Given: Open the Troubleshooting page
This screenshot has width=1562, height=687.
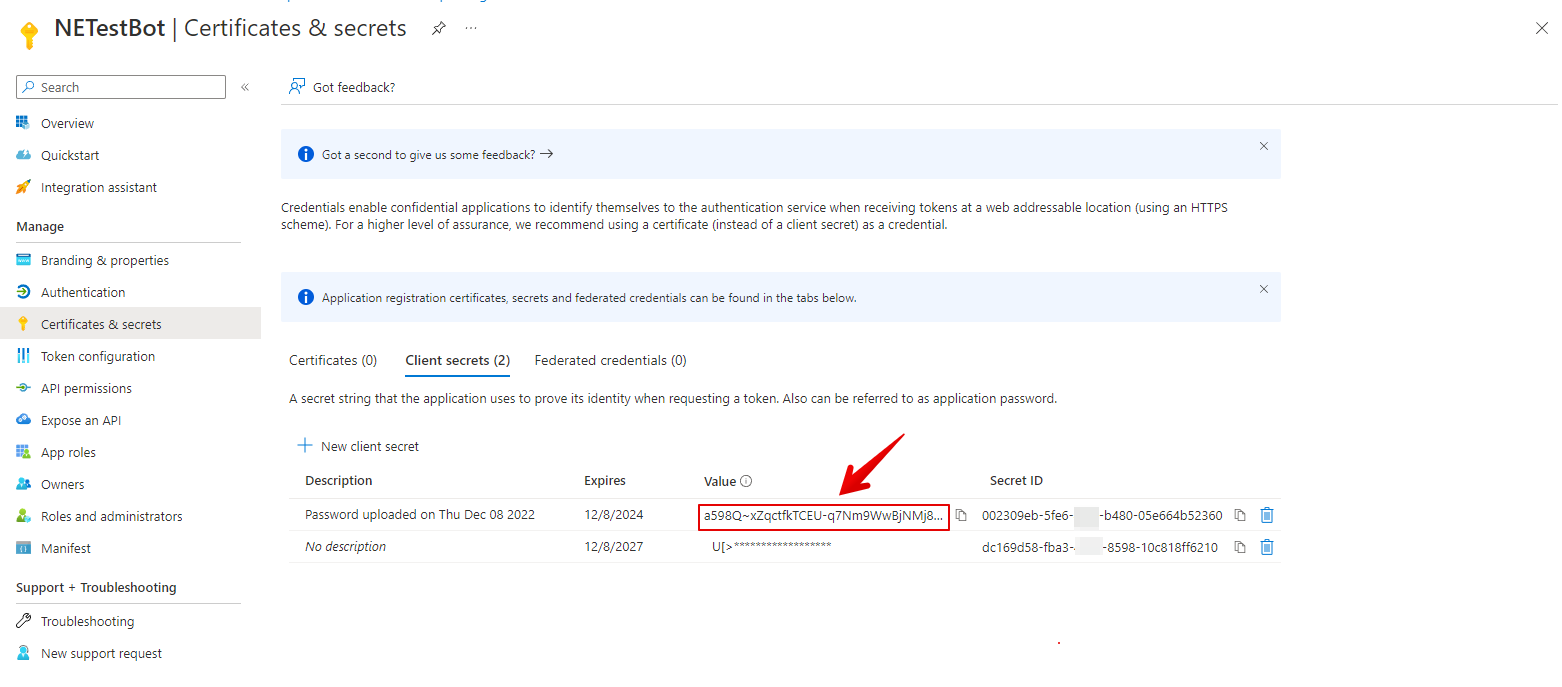Looking at the screenshot, I should (x=87, y=621).
